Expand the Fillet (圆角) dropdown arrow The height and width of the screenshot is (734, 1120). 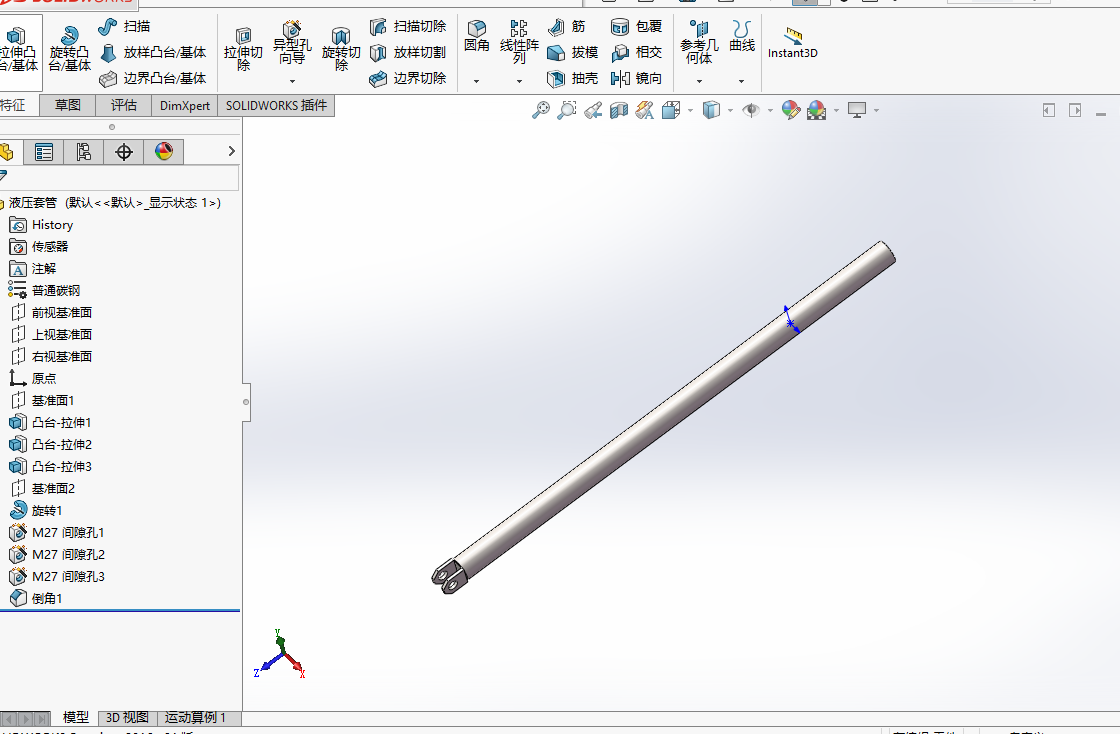point(476,81)
